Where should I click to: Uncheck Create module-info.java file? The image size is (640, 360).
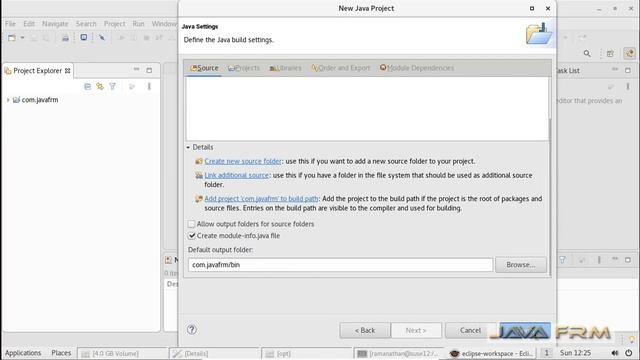pyautogui.click(x=191, y=236)
